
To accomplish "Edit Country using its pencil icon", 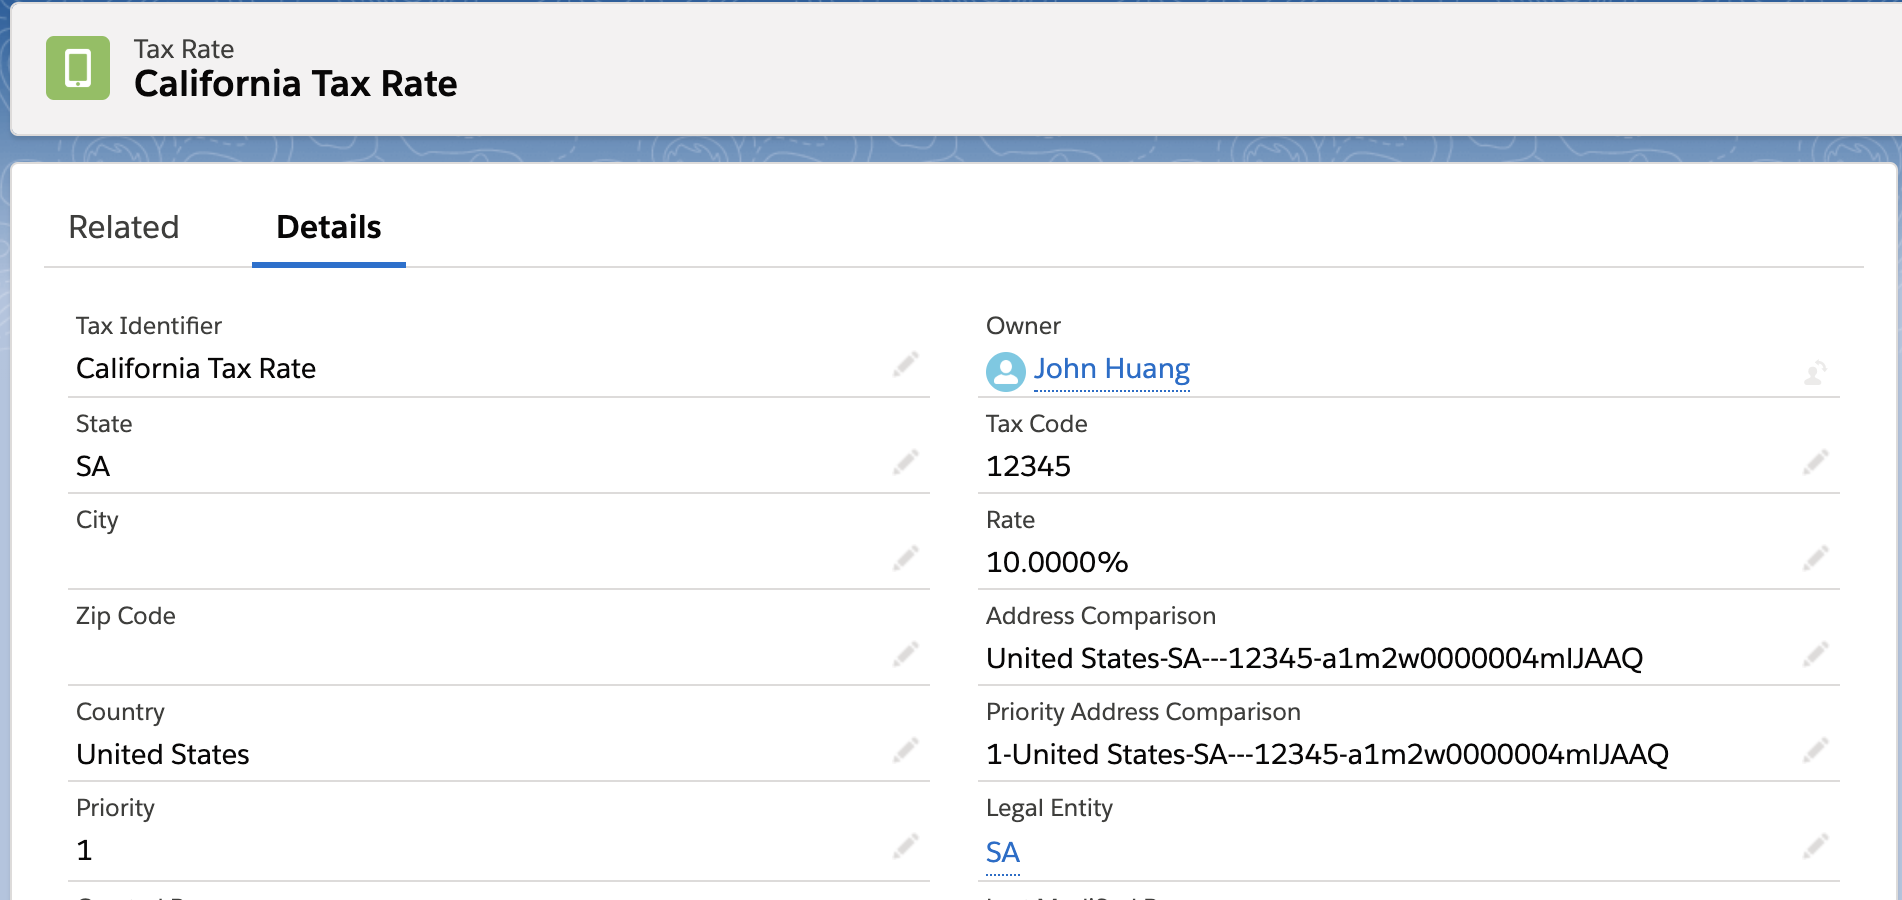I will tap(906, 750).
